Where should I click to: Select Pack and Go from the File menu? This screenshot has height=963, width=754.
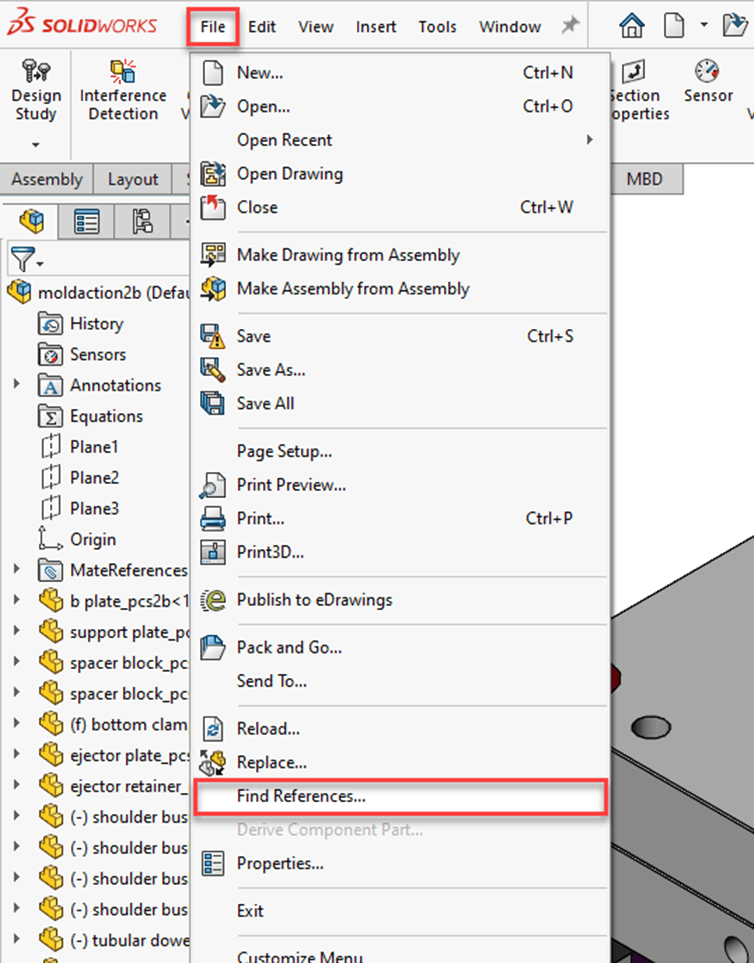pyautogui.click(x=289, y=647)
